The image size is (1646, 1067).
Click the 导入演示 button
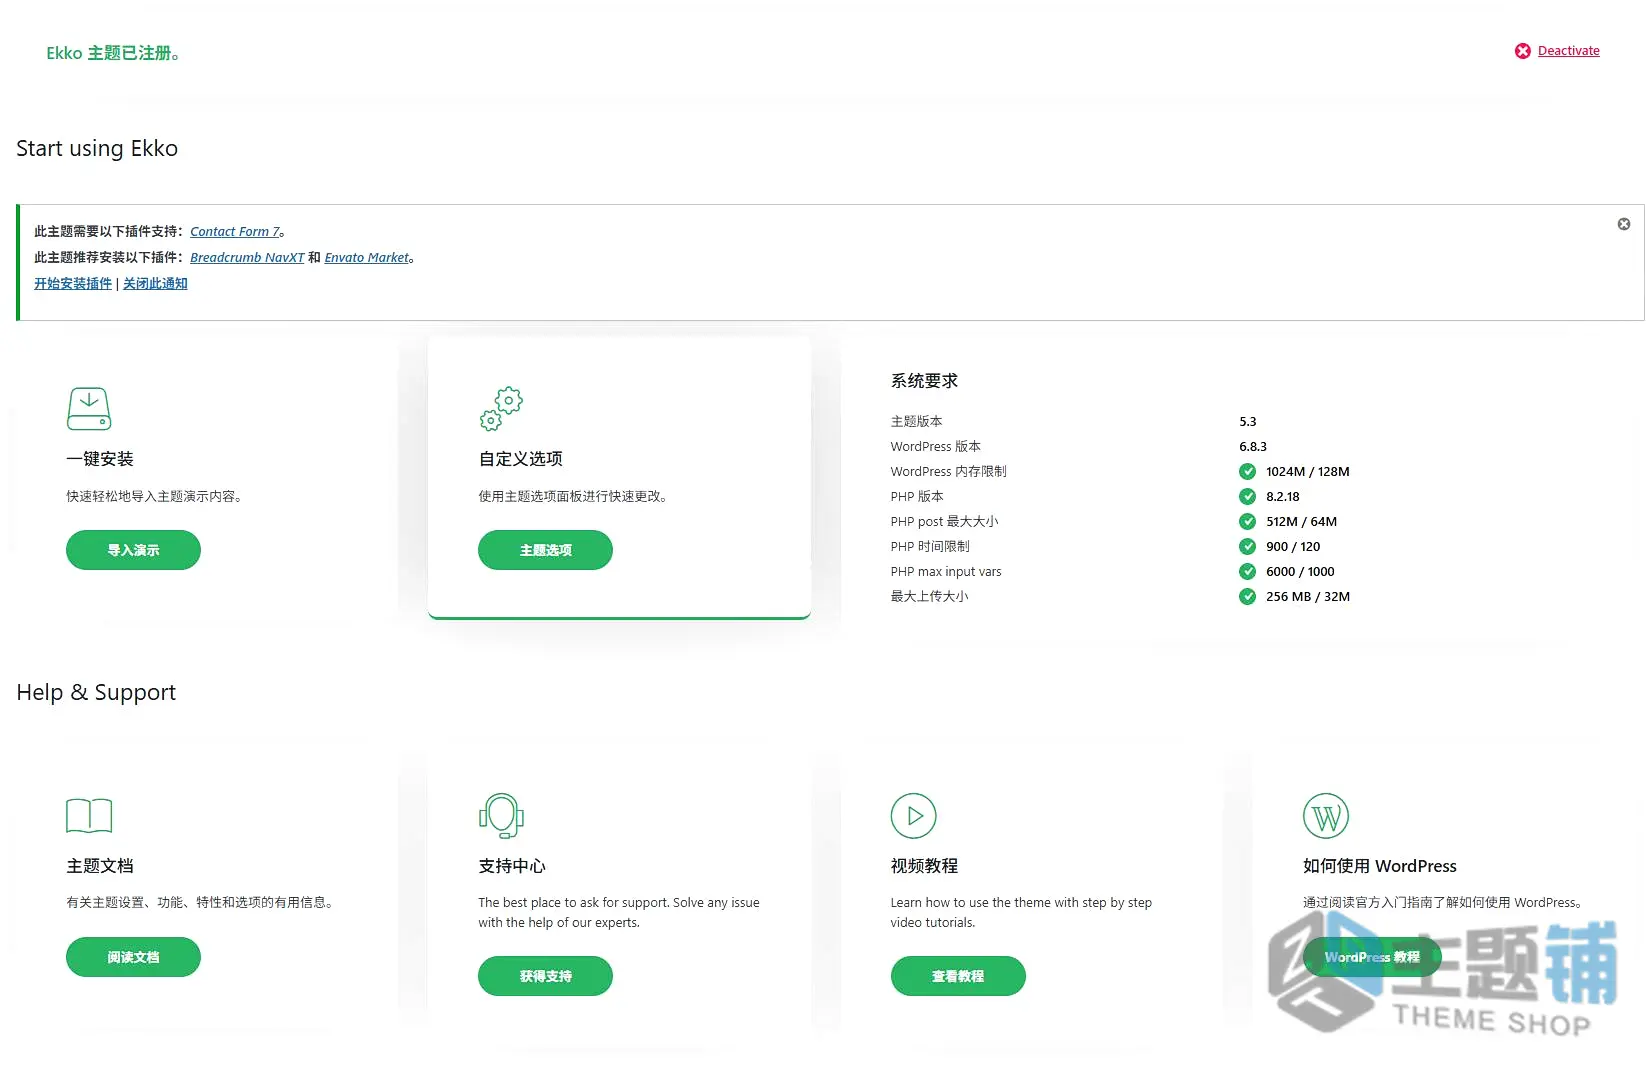click(x=133, y=550)
